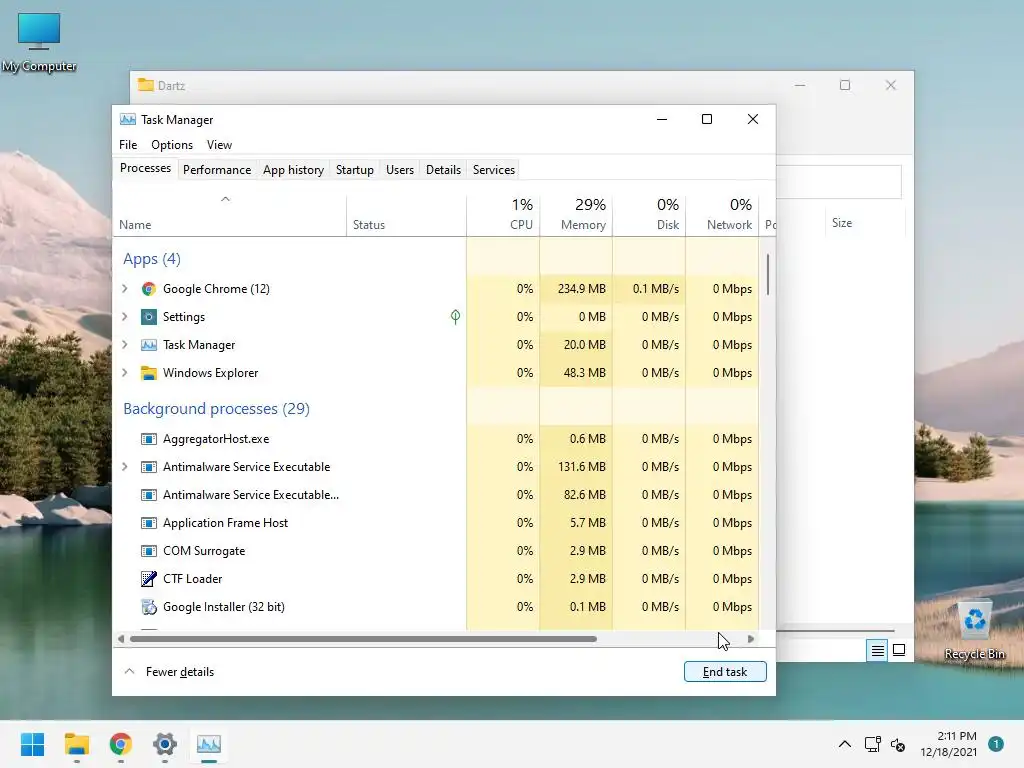Click the horizontal scrollbar right arrow
Viewport: 1024px width, 768px height.
tap(751, 639)
